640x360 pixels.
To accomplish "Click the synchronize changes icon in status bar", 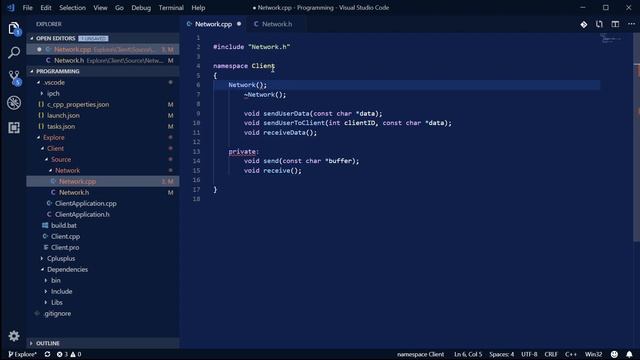I will click(x=47, y=354).
